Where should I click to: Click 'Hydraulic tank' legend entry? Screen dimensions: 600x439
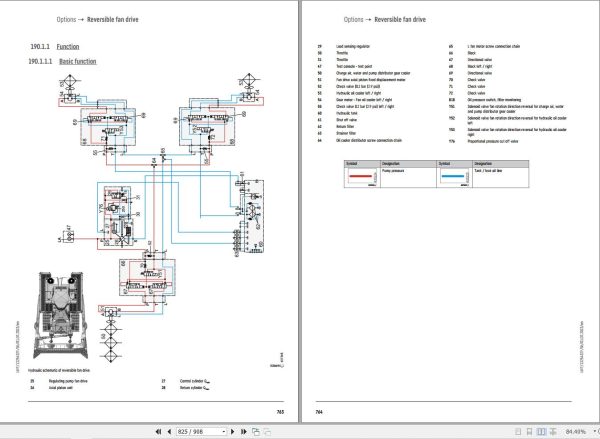[x=347, y=113]
